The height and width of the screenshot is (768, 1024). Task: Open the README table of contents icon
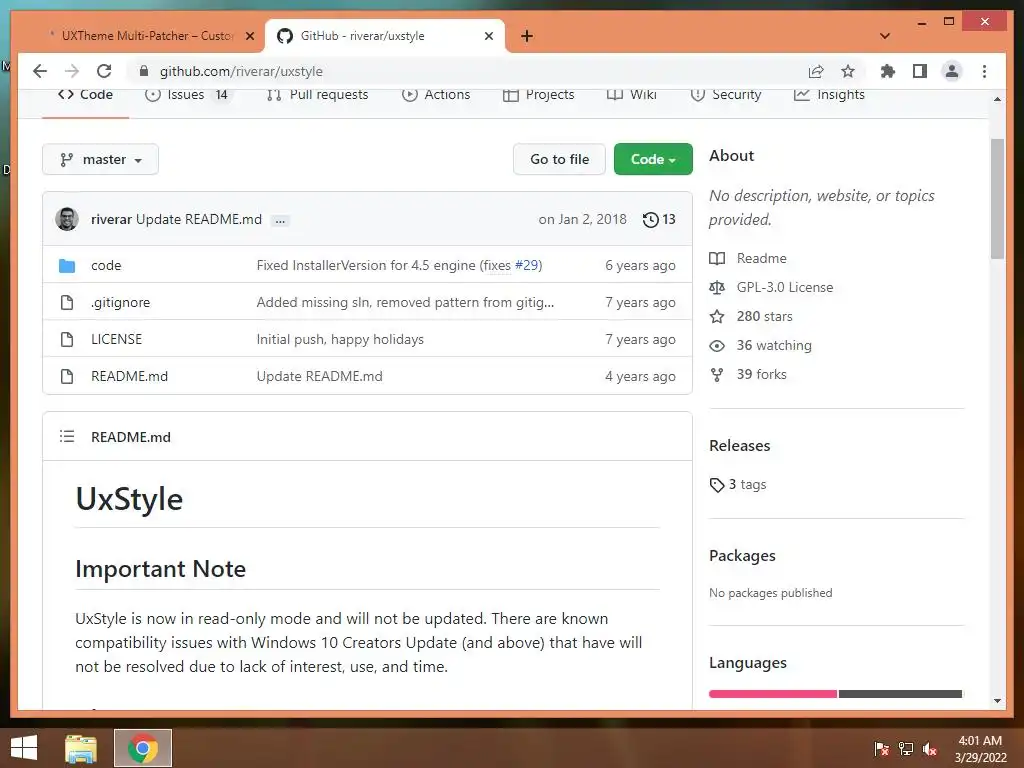click(67, 436)
